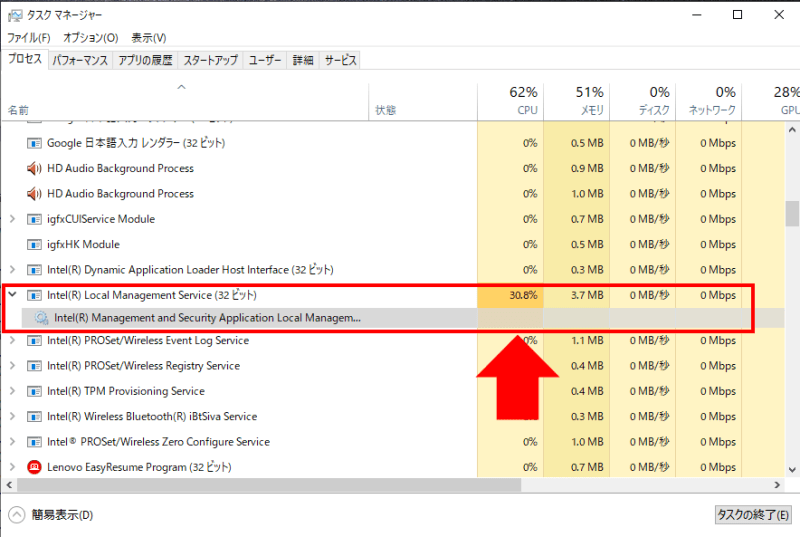This screenshot has width=800, height=537.
Task: Click the Google 日本語入力 レンダラー process icon
Action: click(34, 143)
